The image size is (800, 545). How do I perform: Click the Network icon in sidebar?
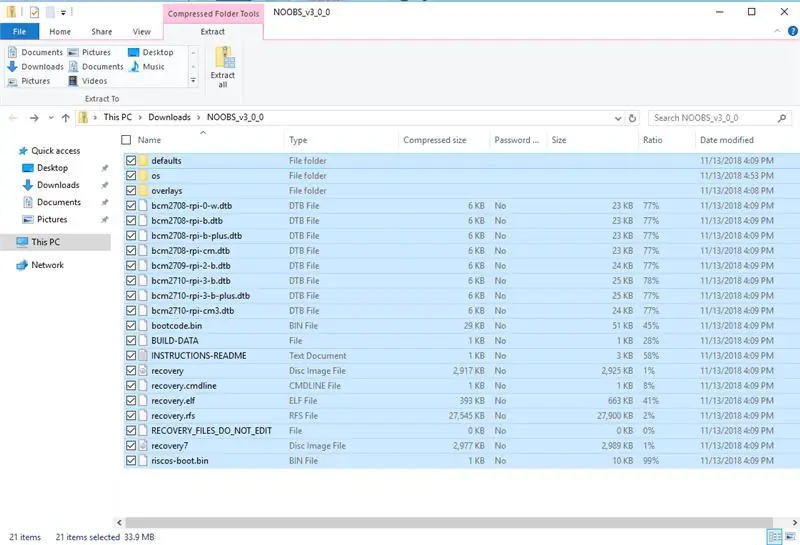tap(22, 265)
